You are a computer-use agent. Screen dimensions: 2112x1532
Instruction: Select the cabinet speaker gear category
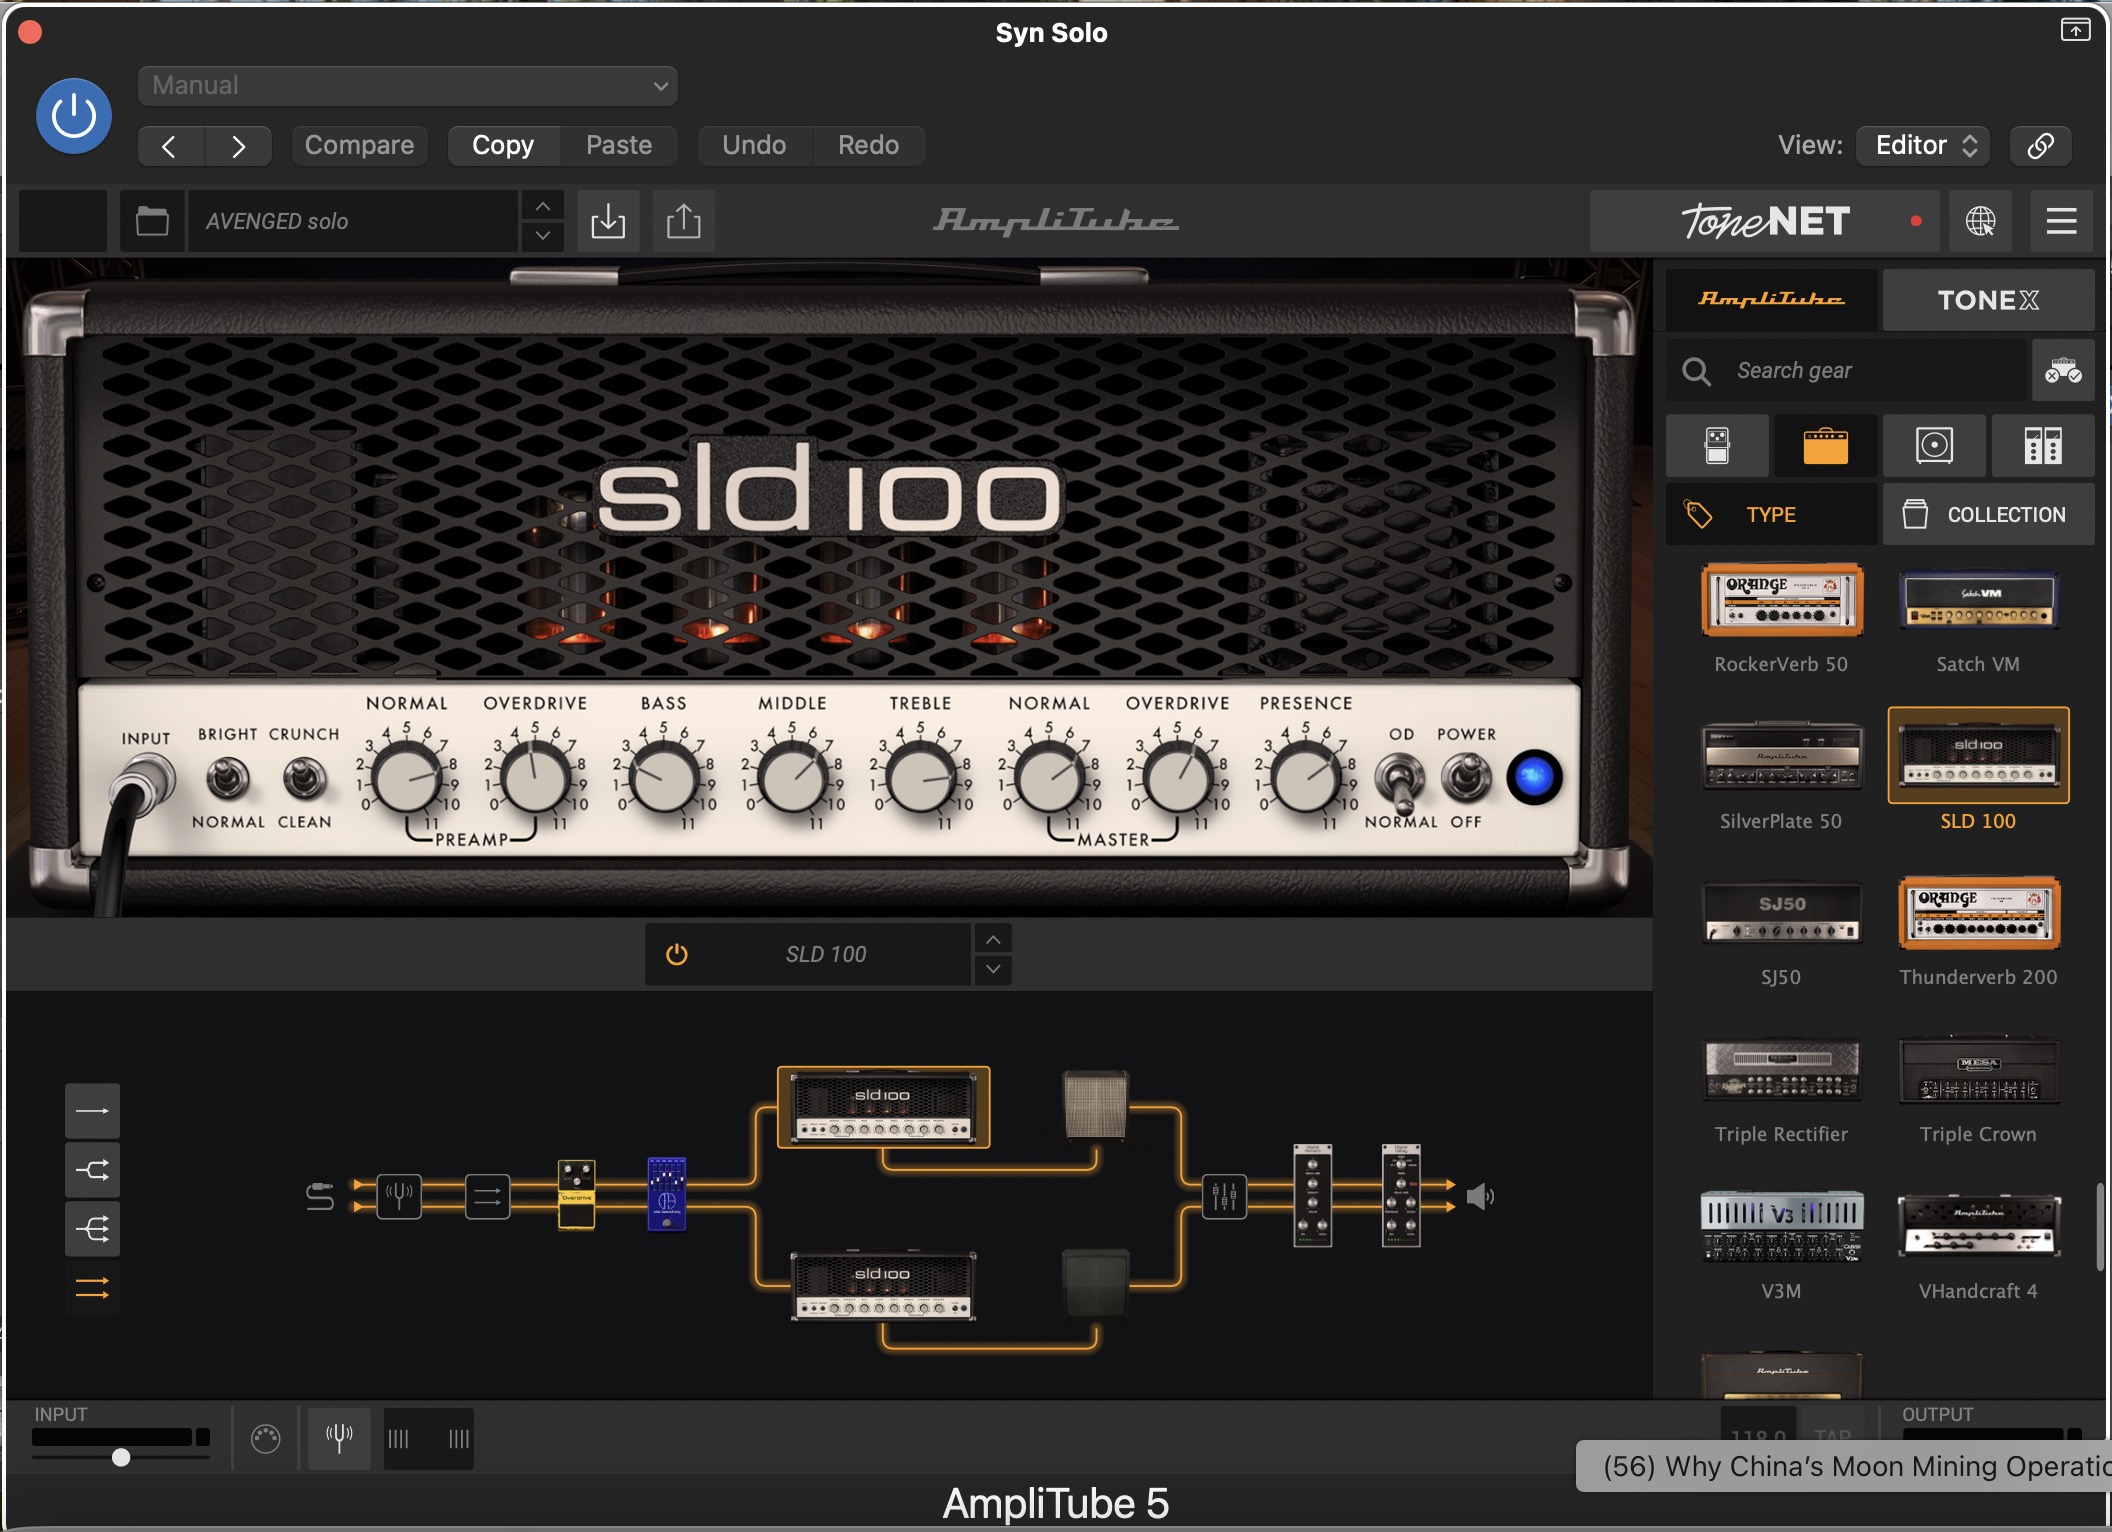(1934, 445)
